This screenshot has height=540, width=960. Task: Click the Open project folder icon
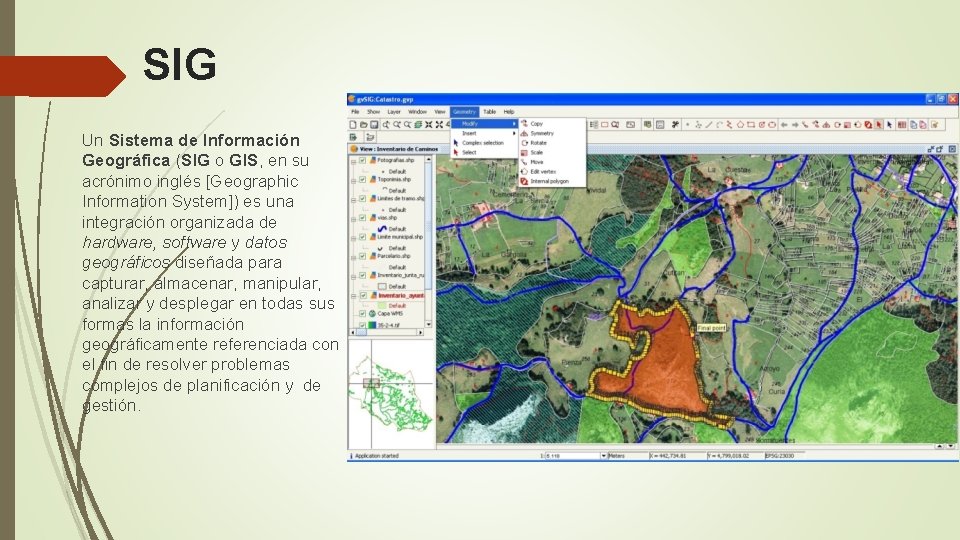(364, 124)
